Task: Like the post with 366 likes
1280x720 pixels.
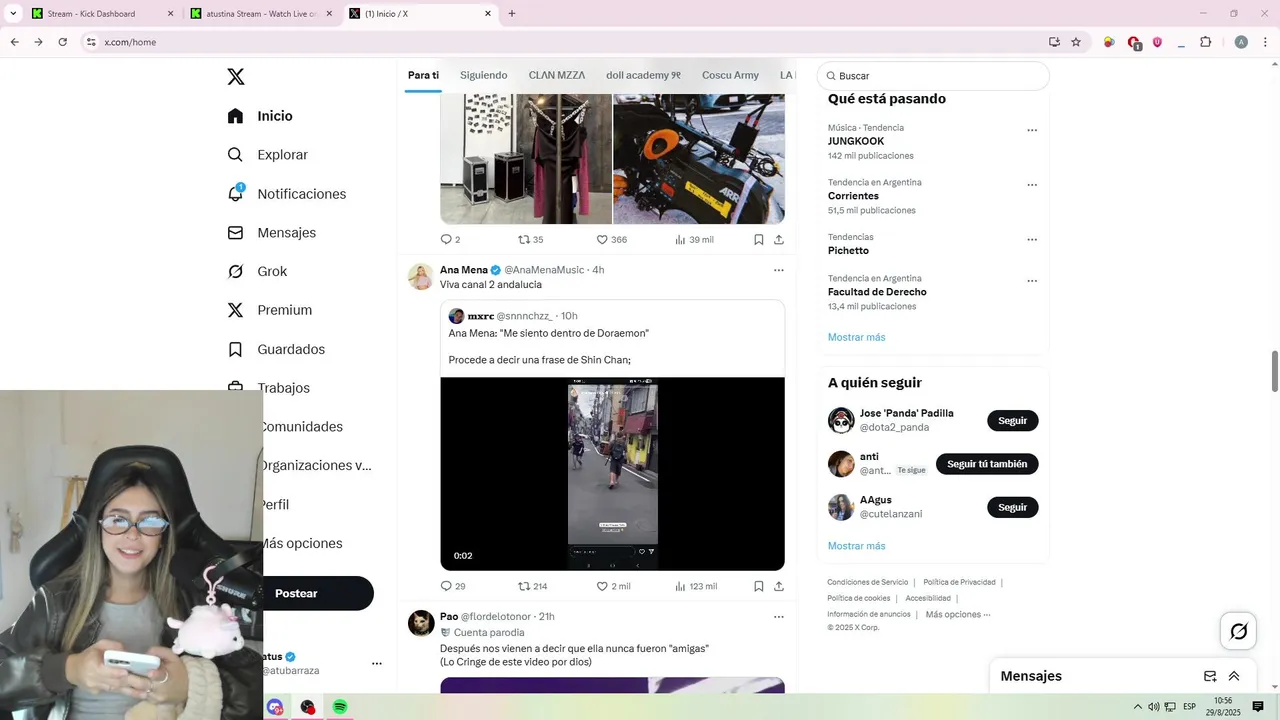Action: [x=602, y=239]
